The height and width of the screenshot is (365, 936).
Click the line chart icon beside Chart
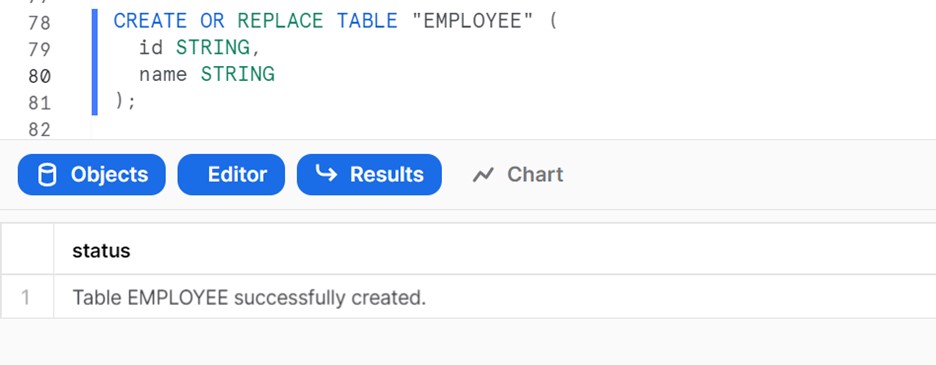point(483,174)
